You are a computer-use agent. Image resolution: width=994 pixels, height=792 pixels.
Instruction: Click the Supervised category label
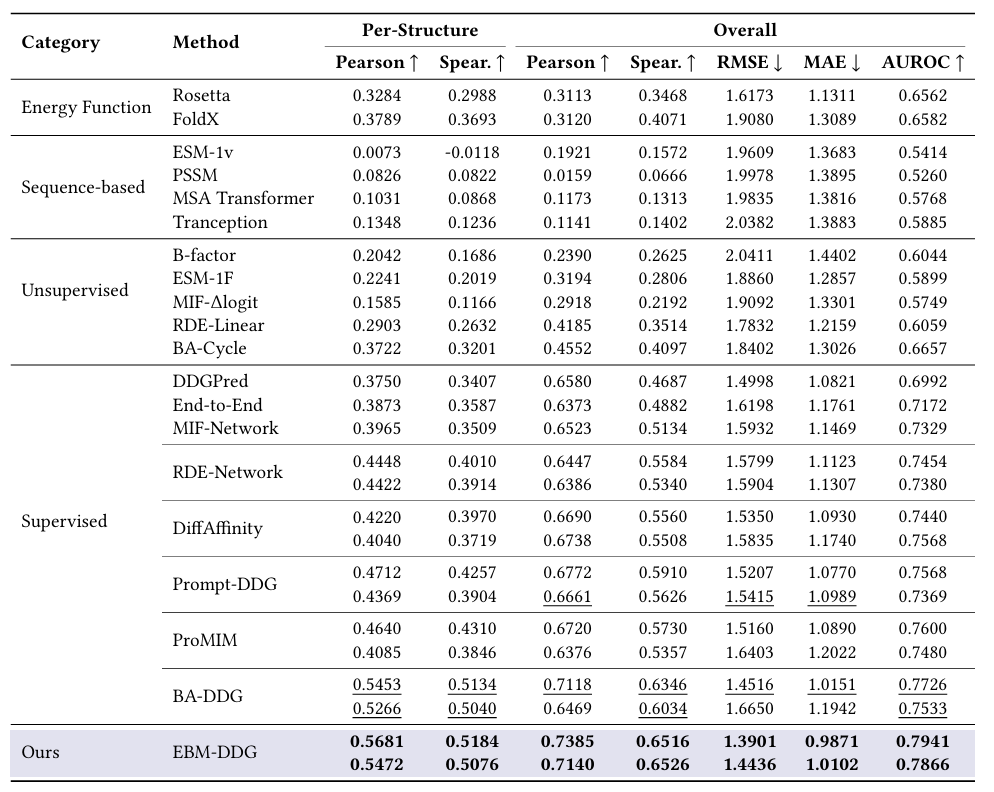pos(64,521)
